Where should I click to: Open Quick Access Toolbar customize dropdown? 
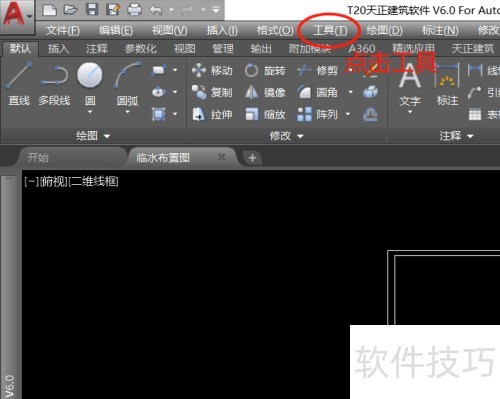(216, 10)
